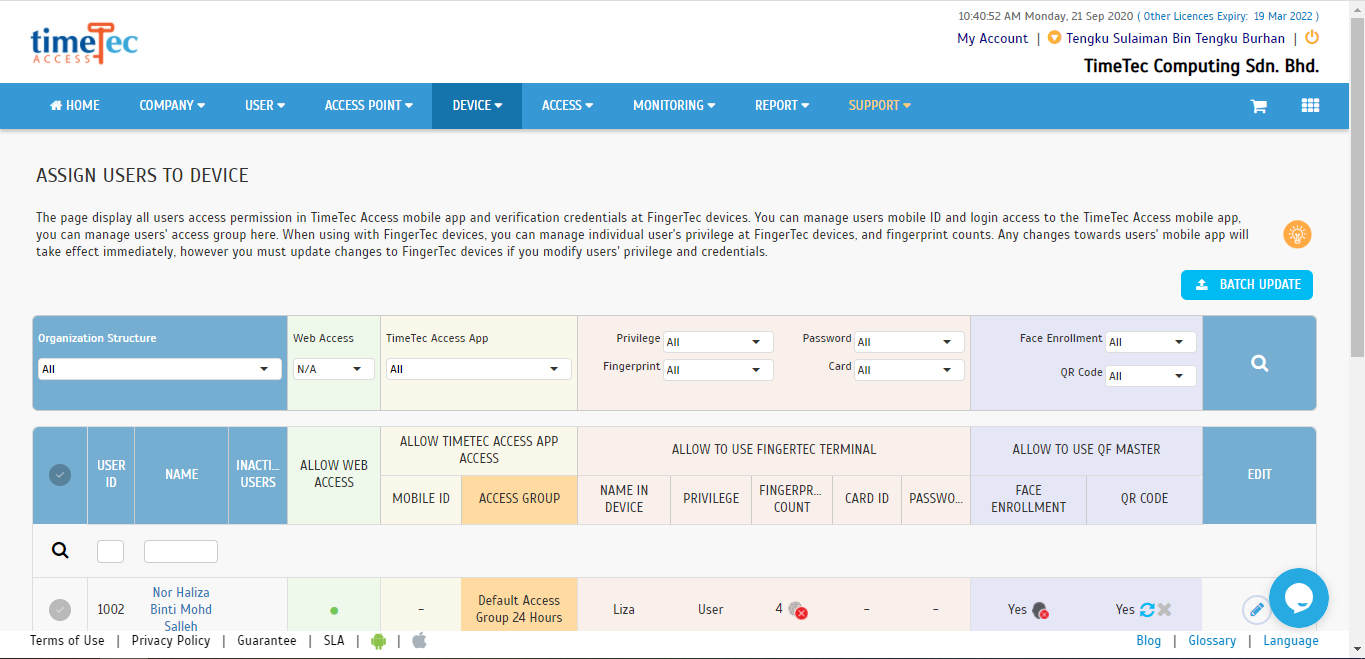Click the table row search magnifier icon
The width and height of the screenshot is (1365, 659).
click(60, 550)
